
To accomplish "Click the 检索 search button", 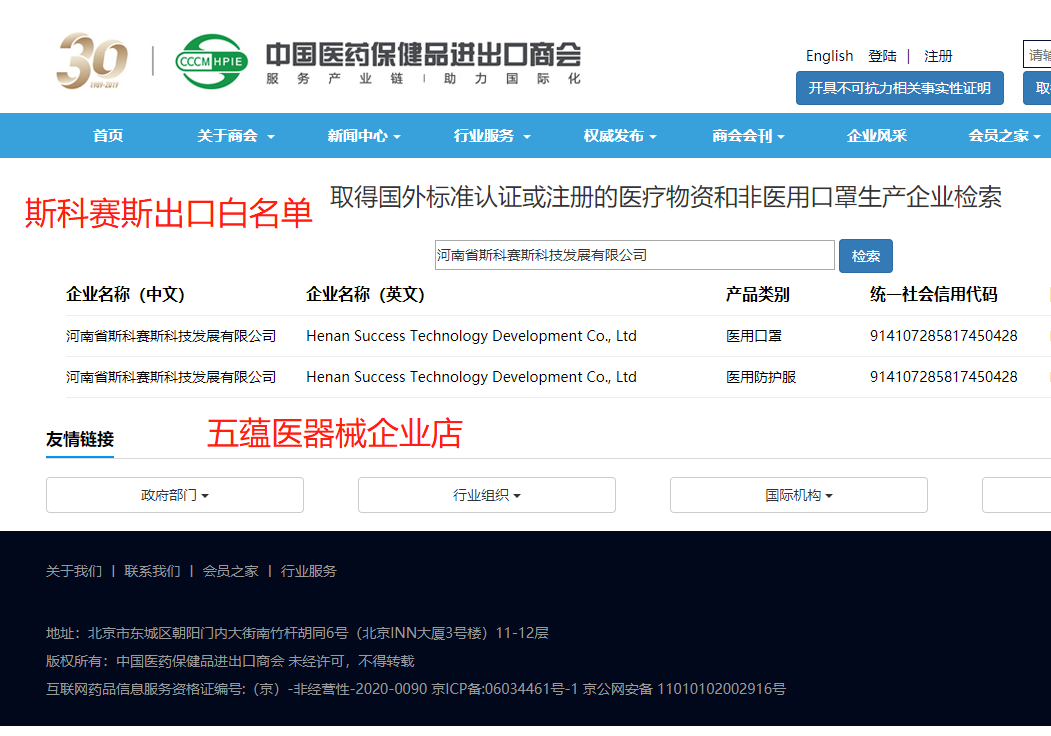I will 865,255.
